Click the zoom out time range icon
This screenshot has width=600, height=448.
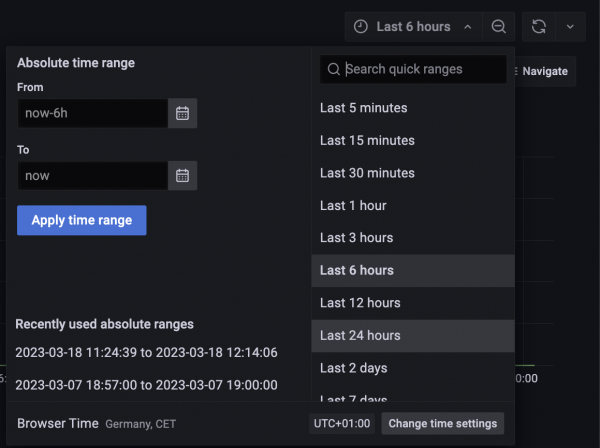pyautogui.click(x=498, y=27)
